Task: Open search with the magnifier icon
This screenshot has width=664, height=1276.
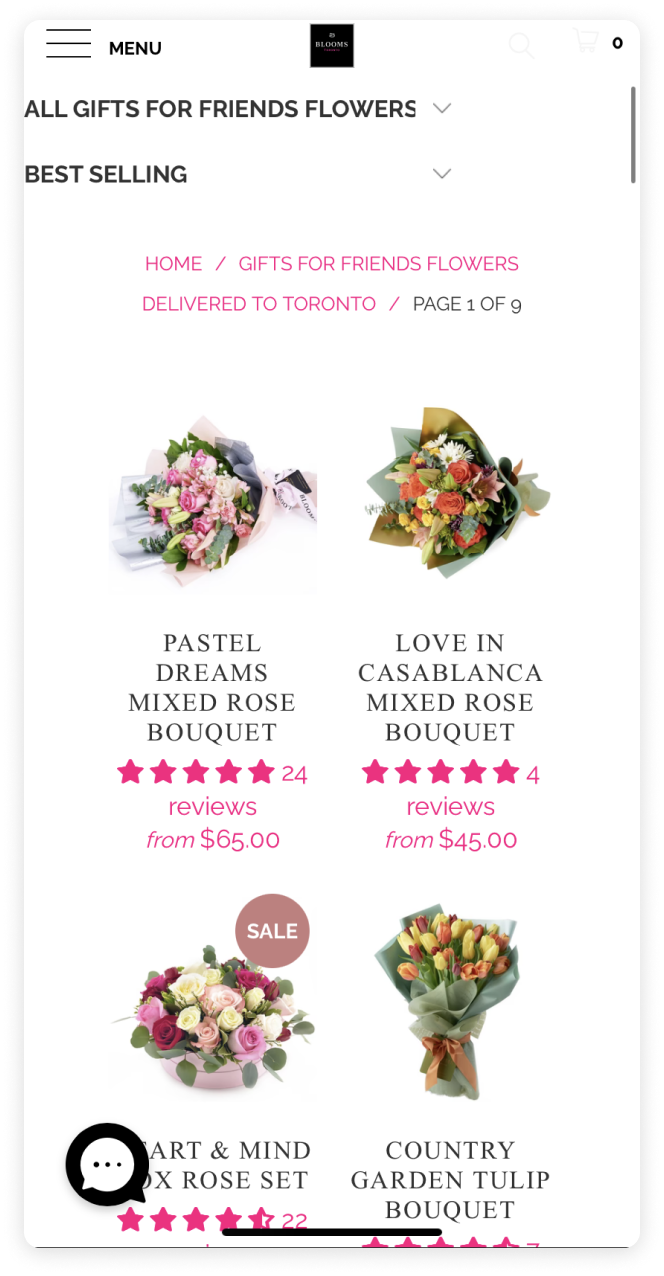Action: (521, 45)
